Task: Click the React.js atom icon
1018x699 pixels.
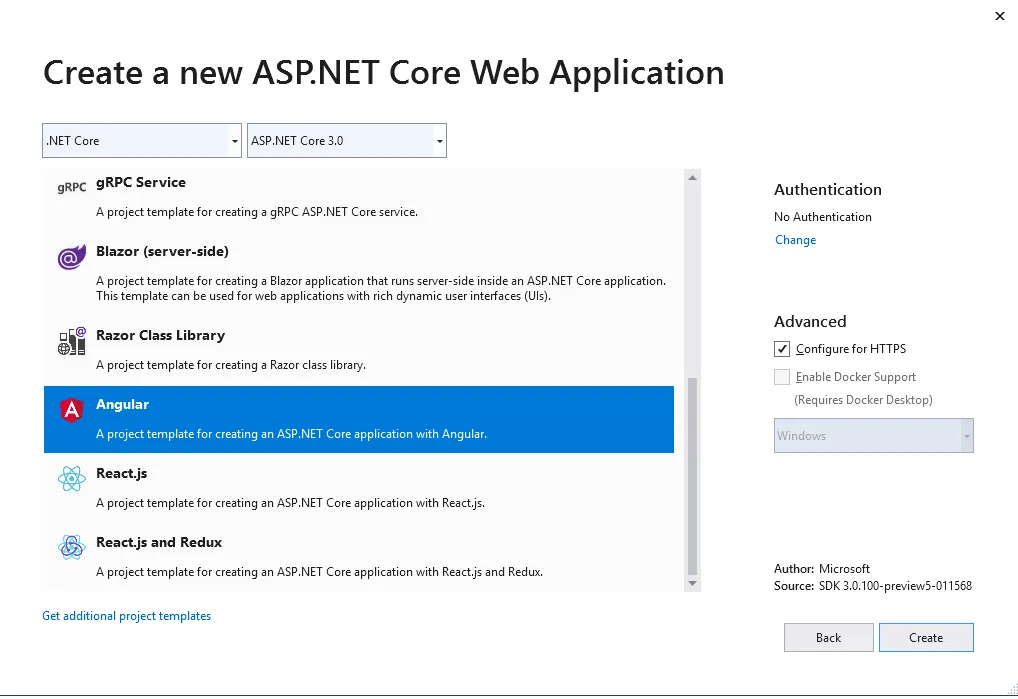Action: click(x=71, y=479)
